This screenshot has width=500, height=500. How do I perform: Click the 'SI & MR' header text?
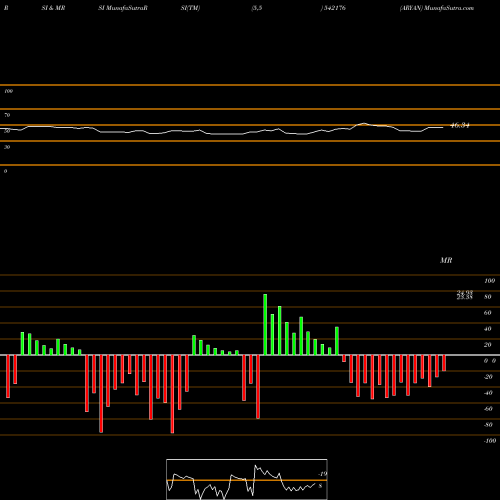click(53, 8)
